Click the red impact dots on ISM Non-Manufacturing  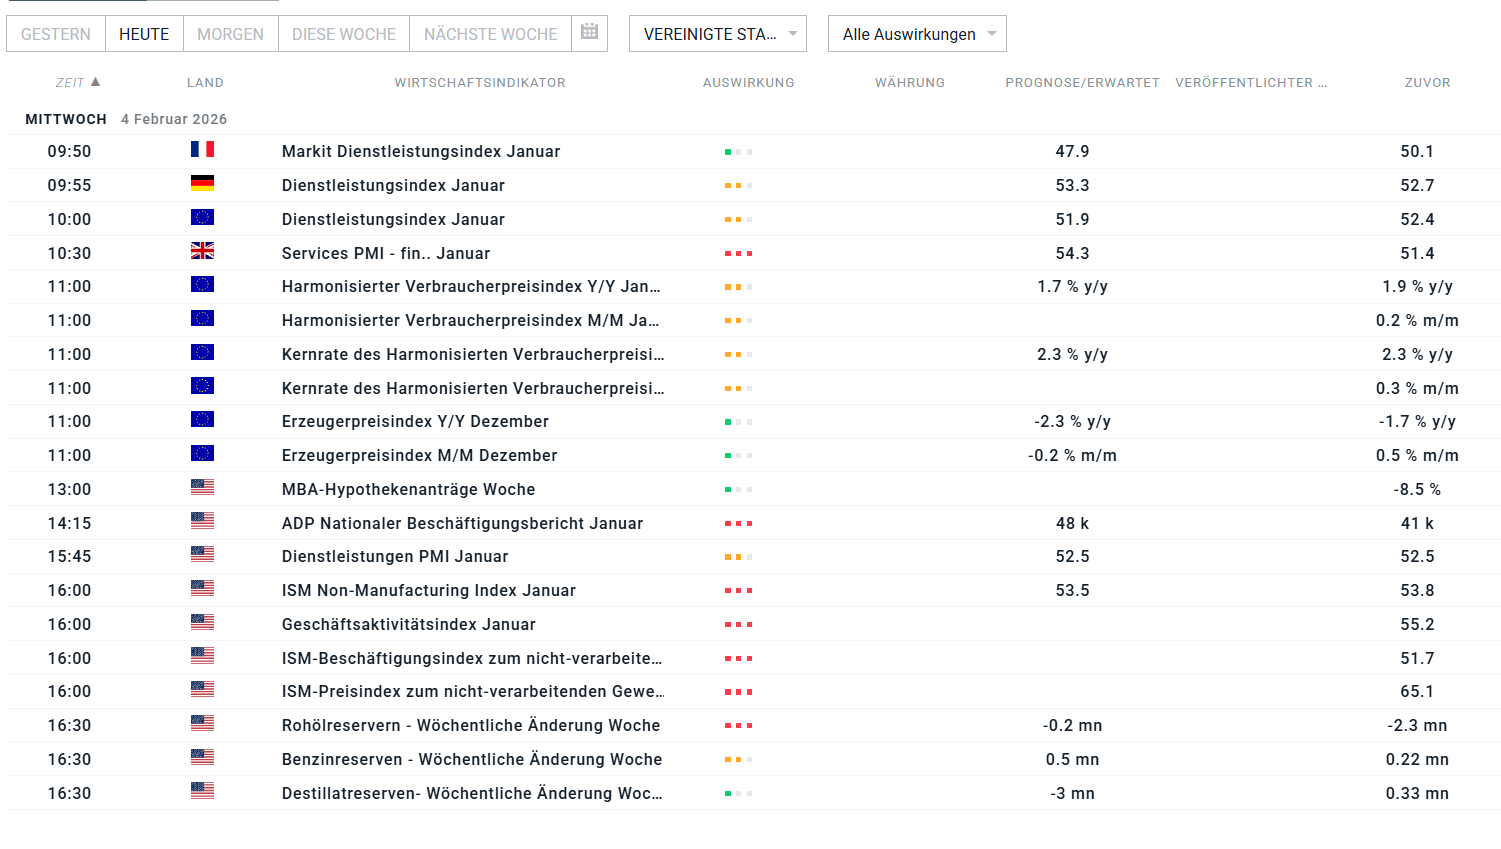click(738, 589)
